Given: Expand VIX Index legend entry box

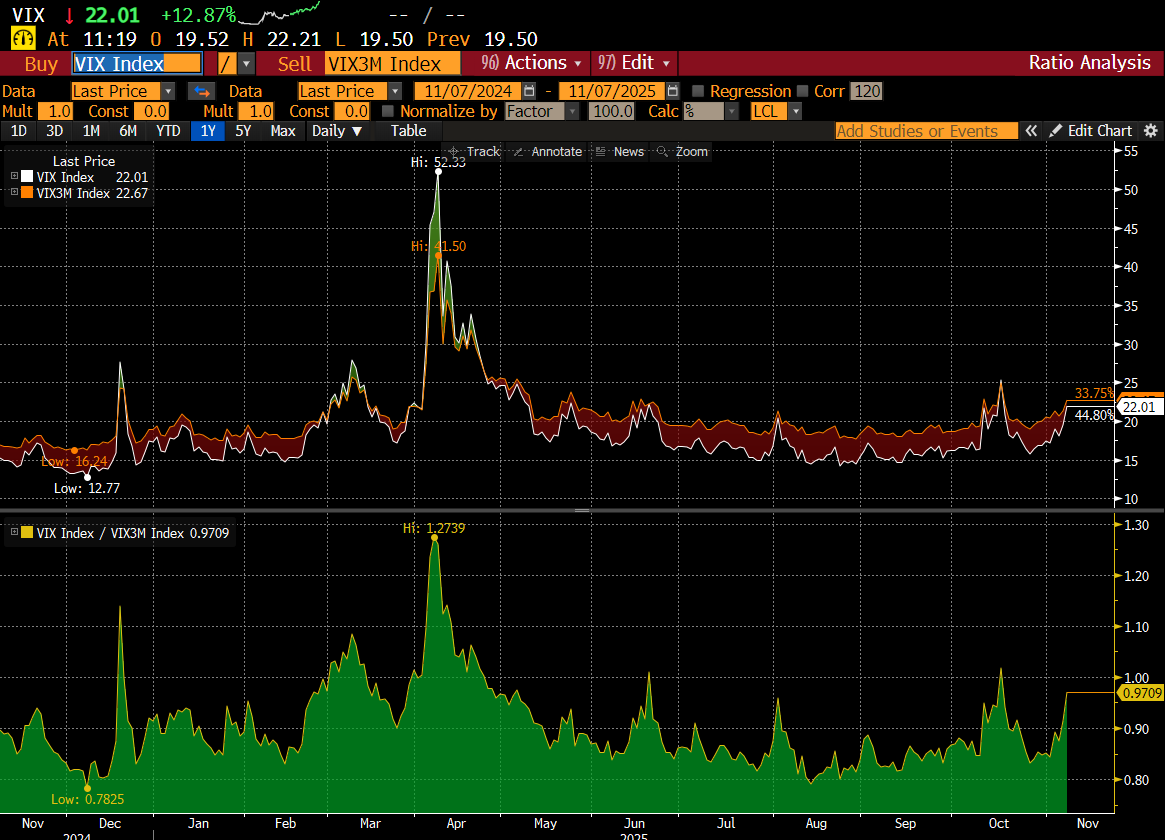Looking at the screenshot, I should tap(14, 177).
